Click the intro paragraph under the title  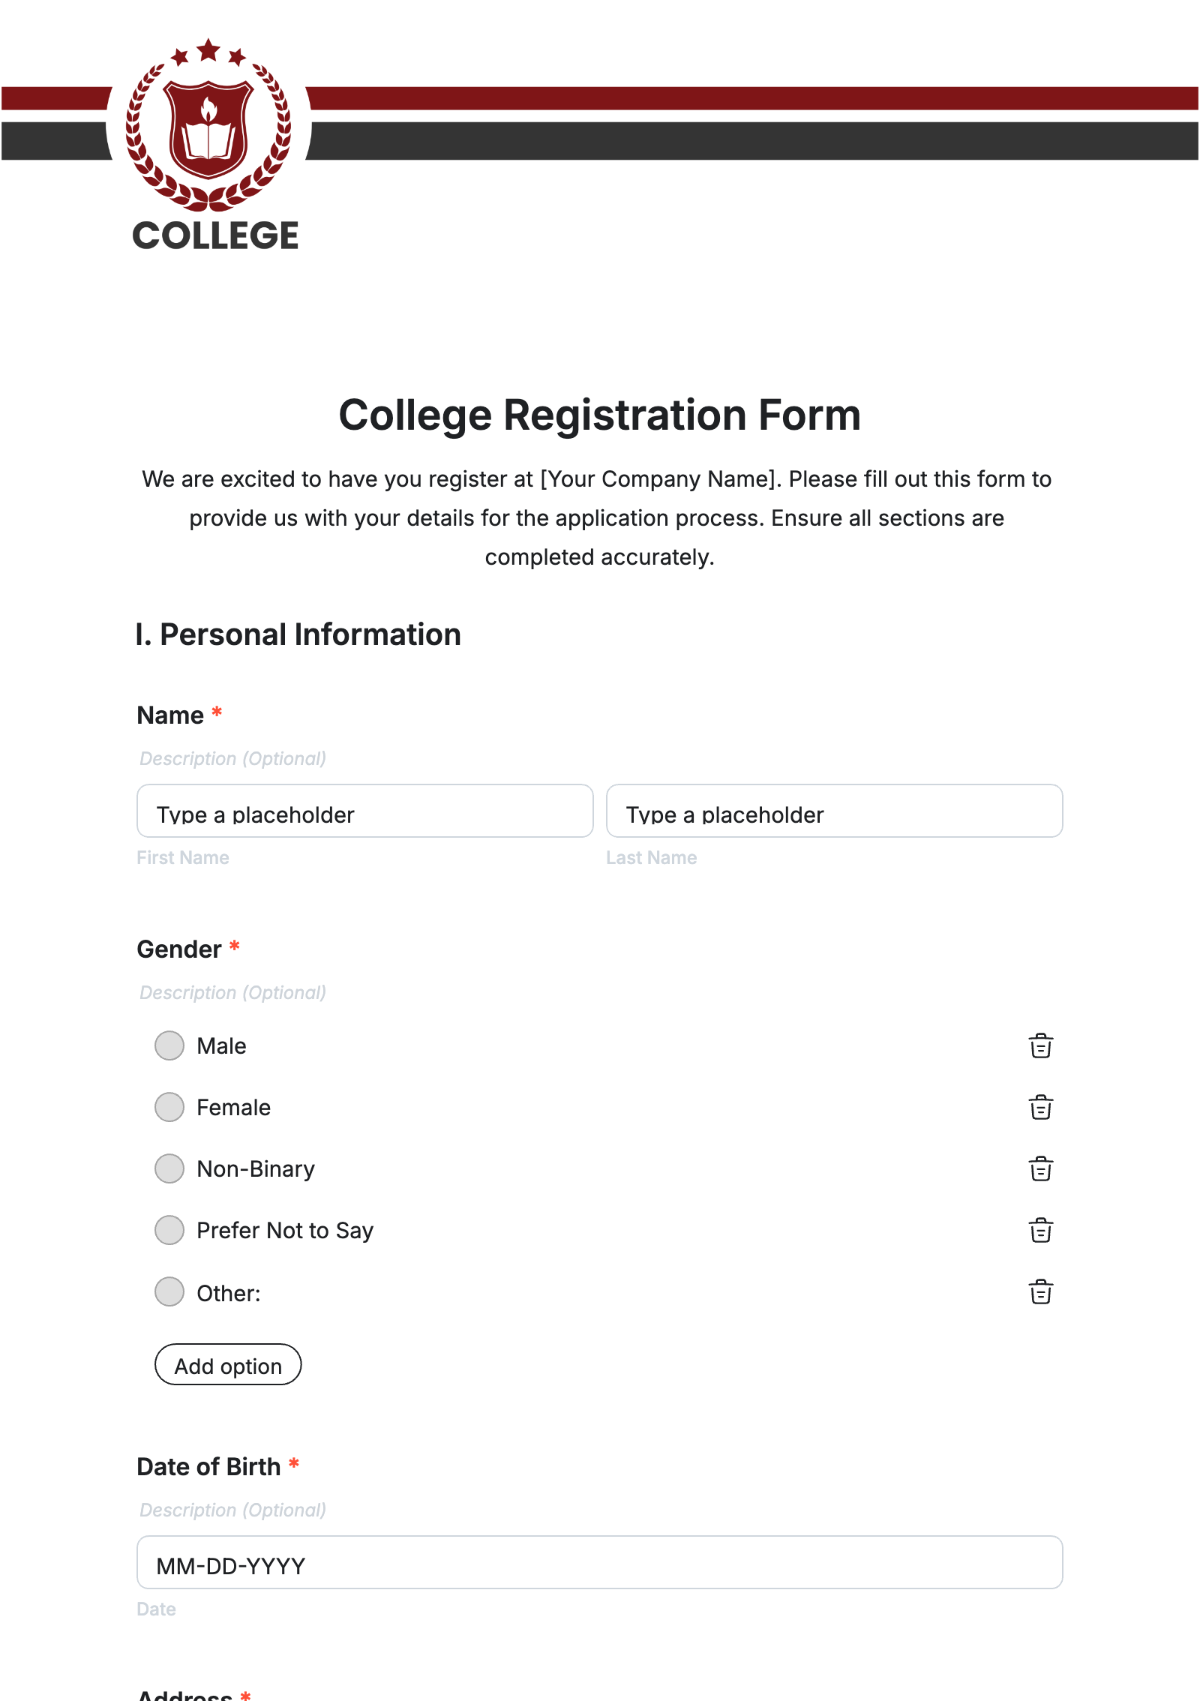pos(598,518)
